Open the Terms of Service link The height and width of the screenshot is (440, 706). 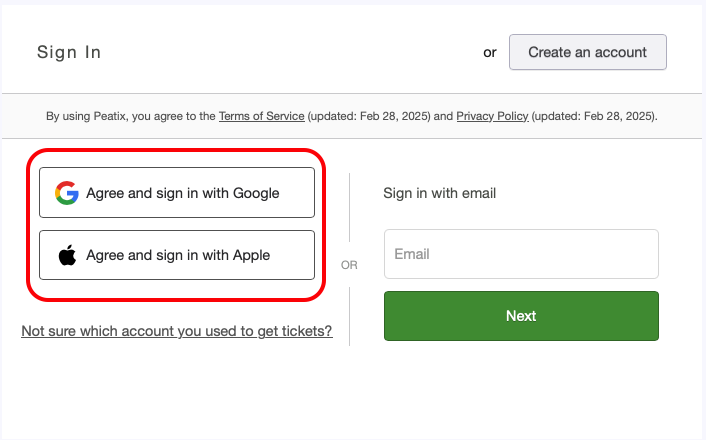point(262,116)
